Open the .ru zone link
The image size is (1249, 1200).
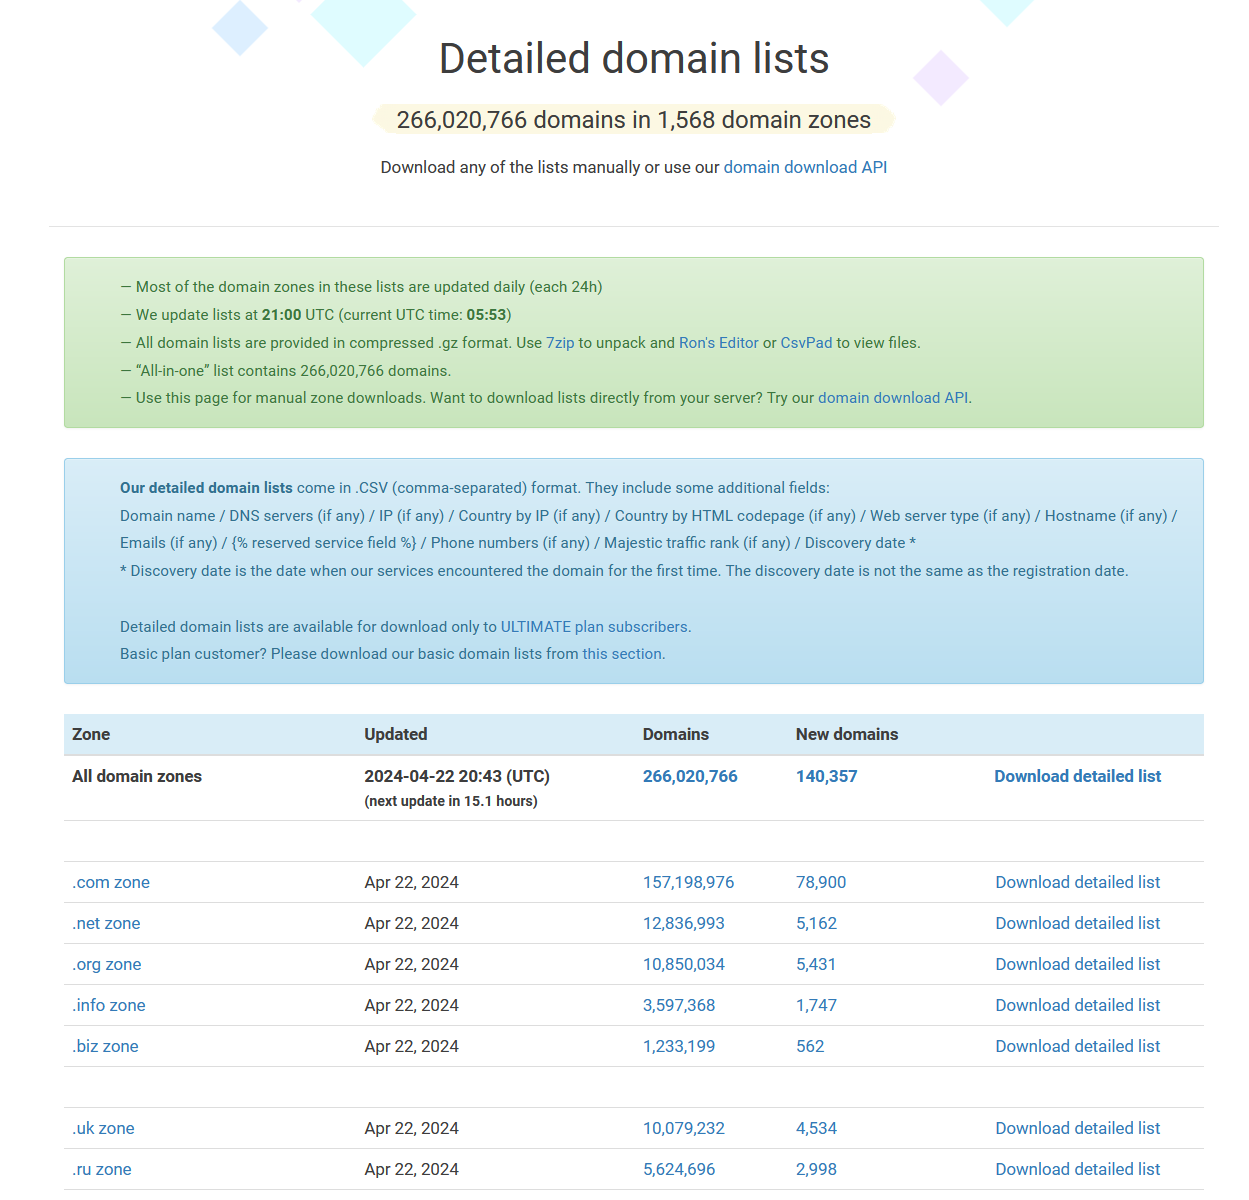tap(102, 1169)
